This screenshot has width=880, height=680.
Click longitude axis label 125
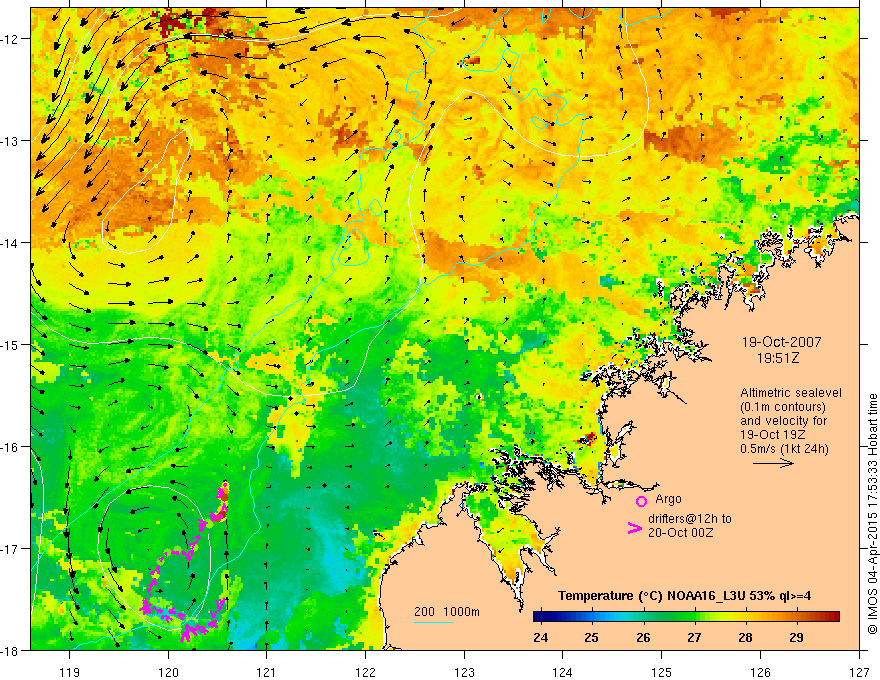(x=662, y=672)
